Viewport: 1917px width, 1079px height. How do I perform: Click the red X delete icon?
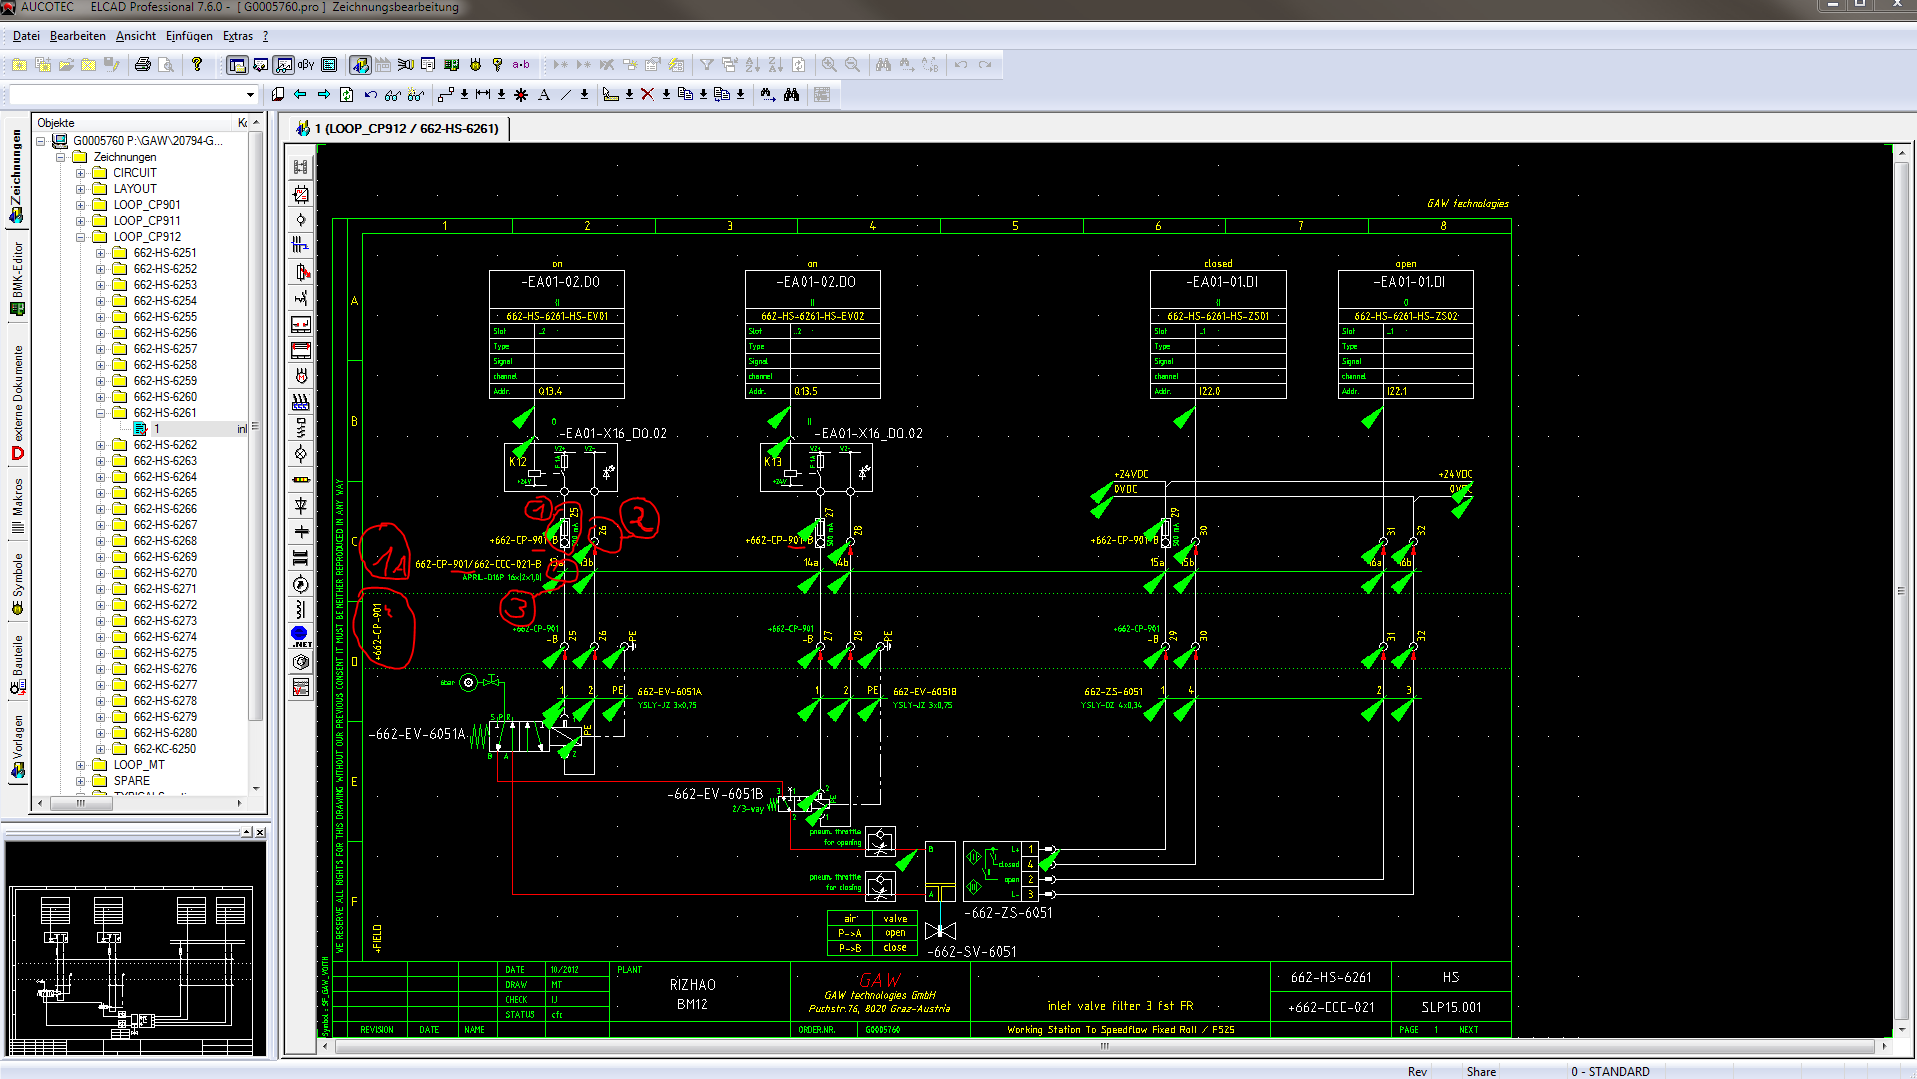pyautogui.click(x=647, y=95)
